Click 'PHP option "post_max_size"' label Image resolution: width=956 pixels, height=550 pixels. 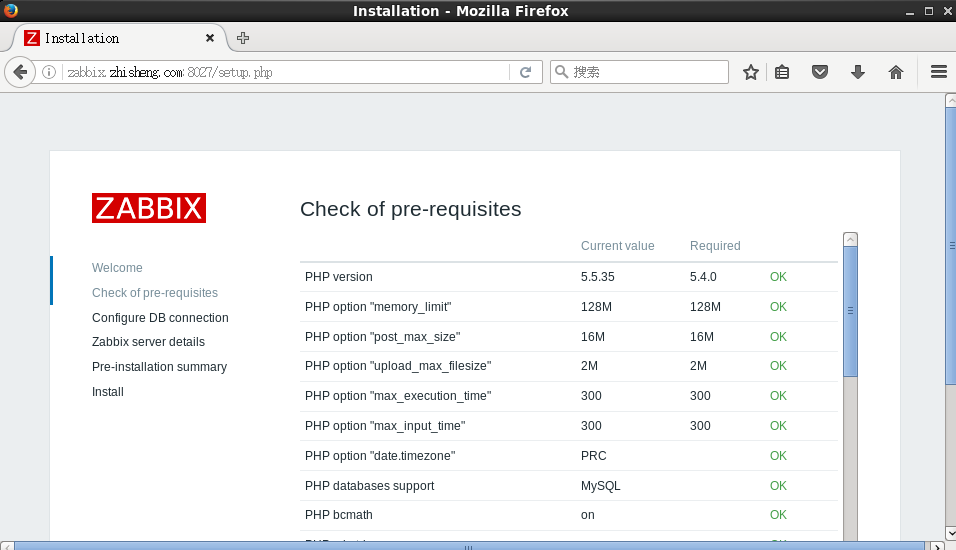click(382, 337)
